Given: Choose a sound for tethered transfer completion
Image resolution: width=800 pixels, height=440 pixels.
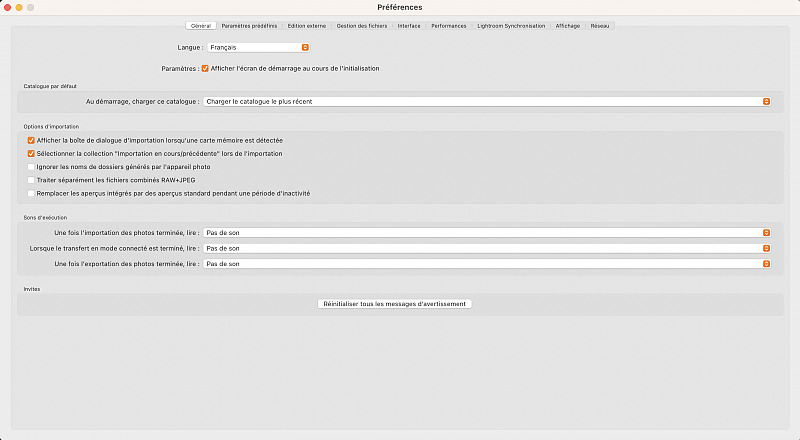Looking at the screenshot, I should point(487,248).
